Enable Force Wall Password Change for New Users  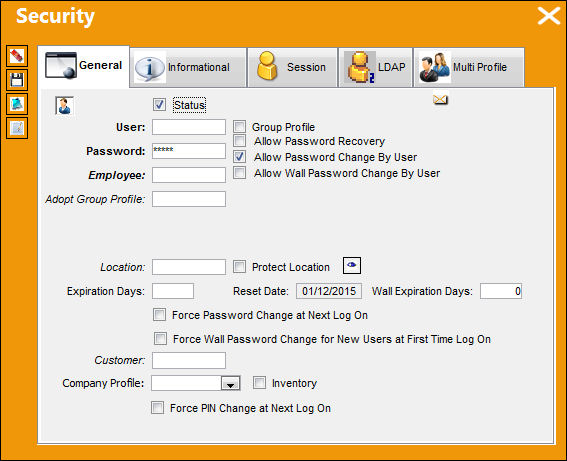(x=161, y=339)
